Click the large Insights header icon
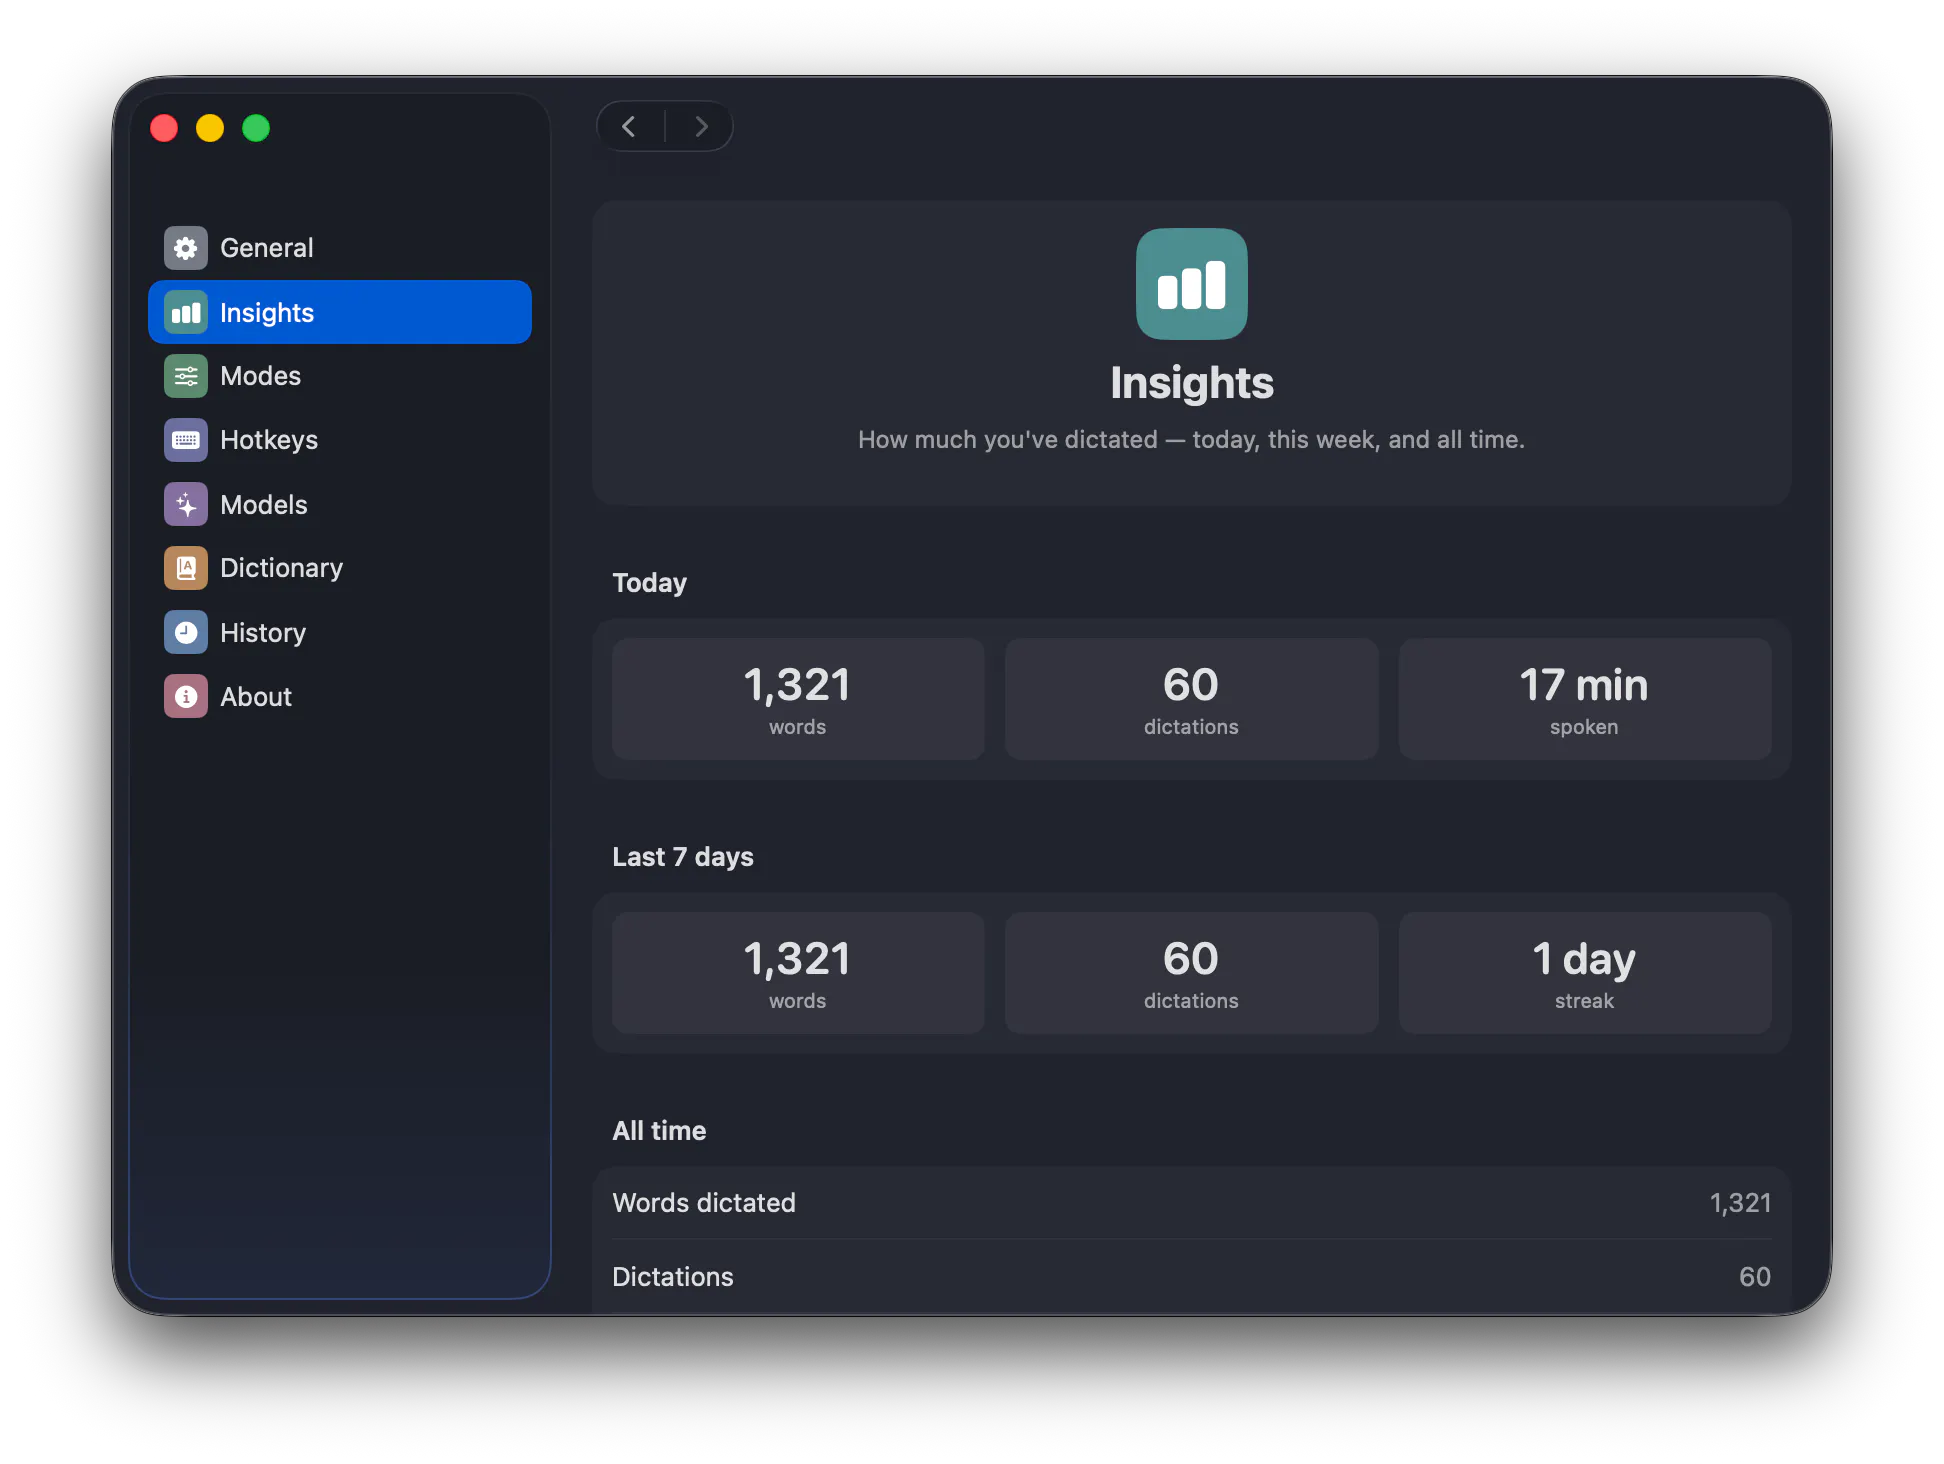The width and height of the screenshot is (1944, 1464). point(1191,284)
